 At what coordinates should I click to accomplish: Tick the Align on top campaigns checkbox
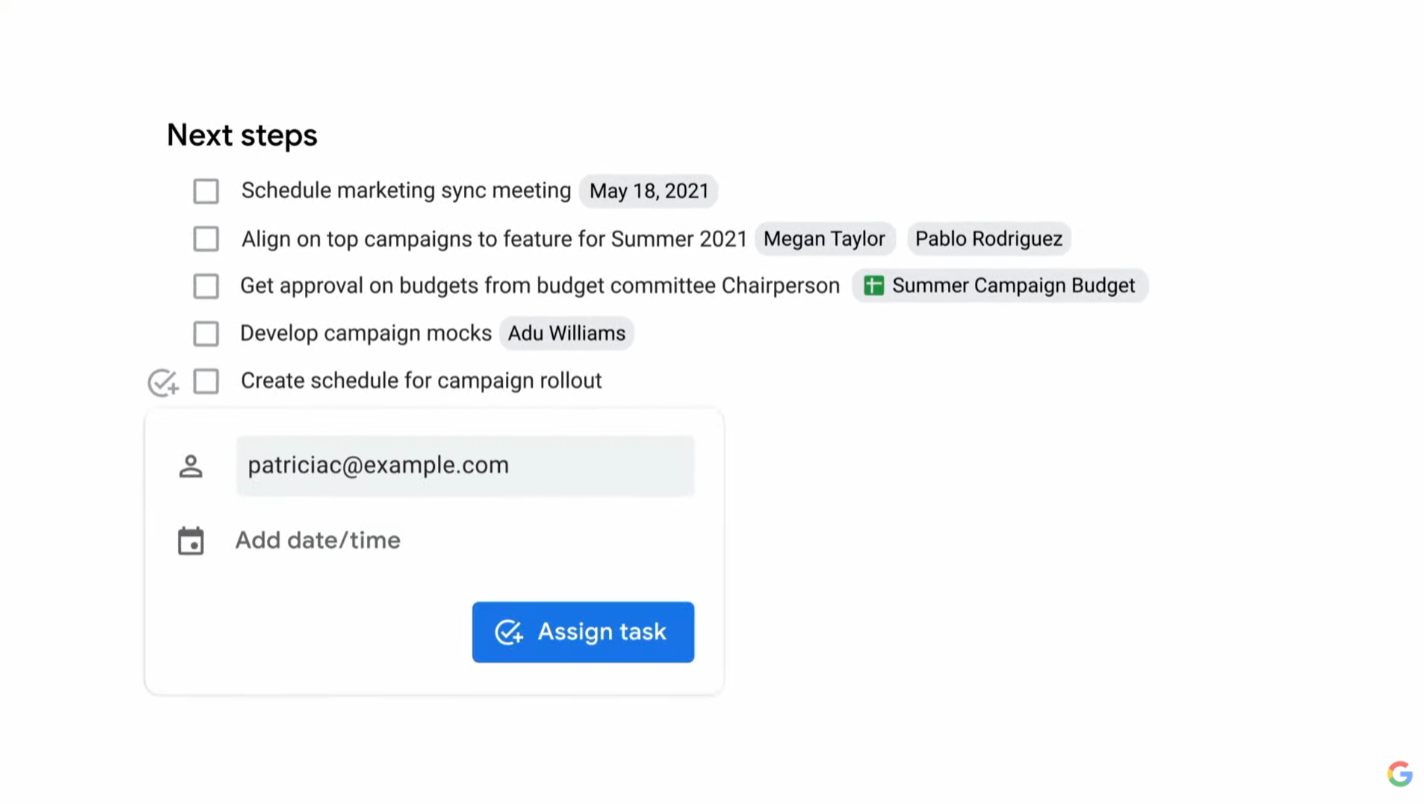pyautogui.click(x=206, y=239)
